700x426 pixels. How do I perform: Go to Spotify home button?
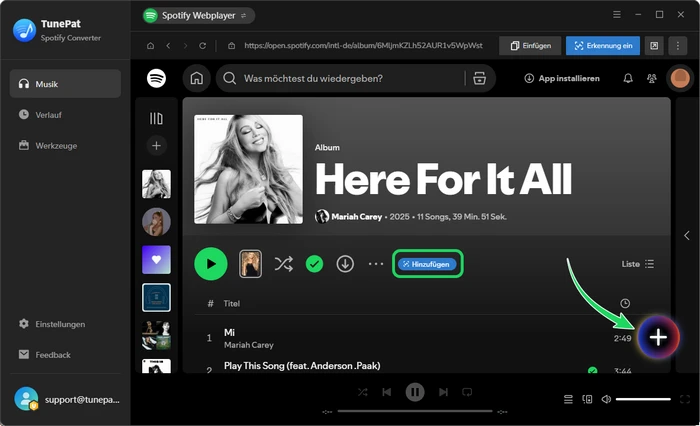coord(196,78)
